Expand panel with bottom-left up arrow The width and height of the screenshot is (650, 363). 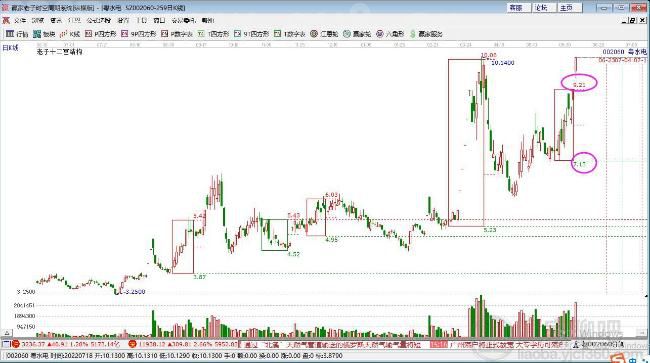(x=7, y=333)
